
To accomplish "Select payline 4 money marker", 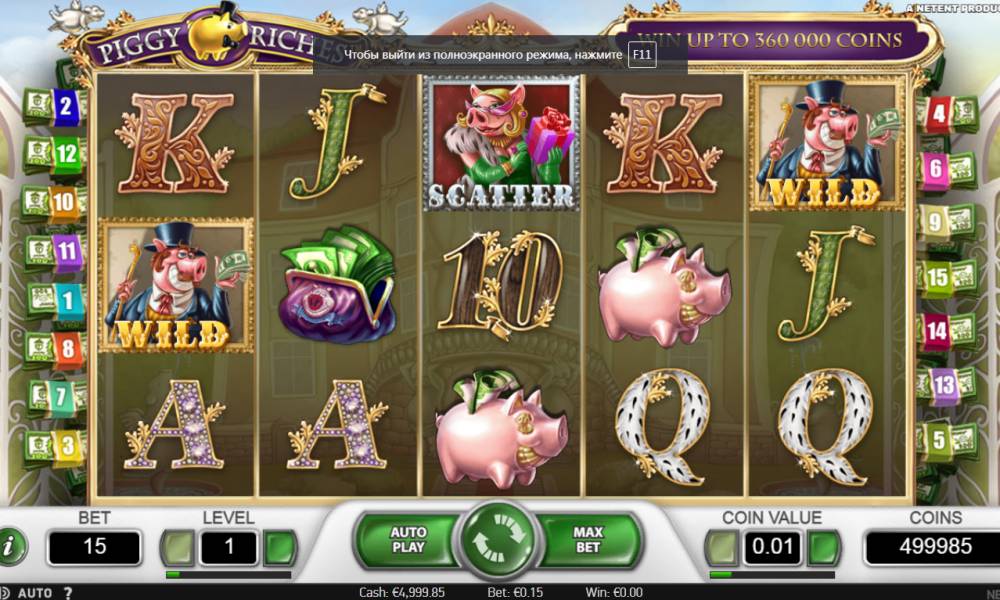I will pos(946,114).
